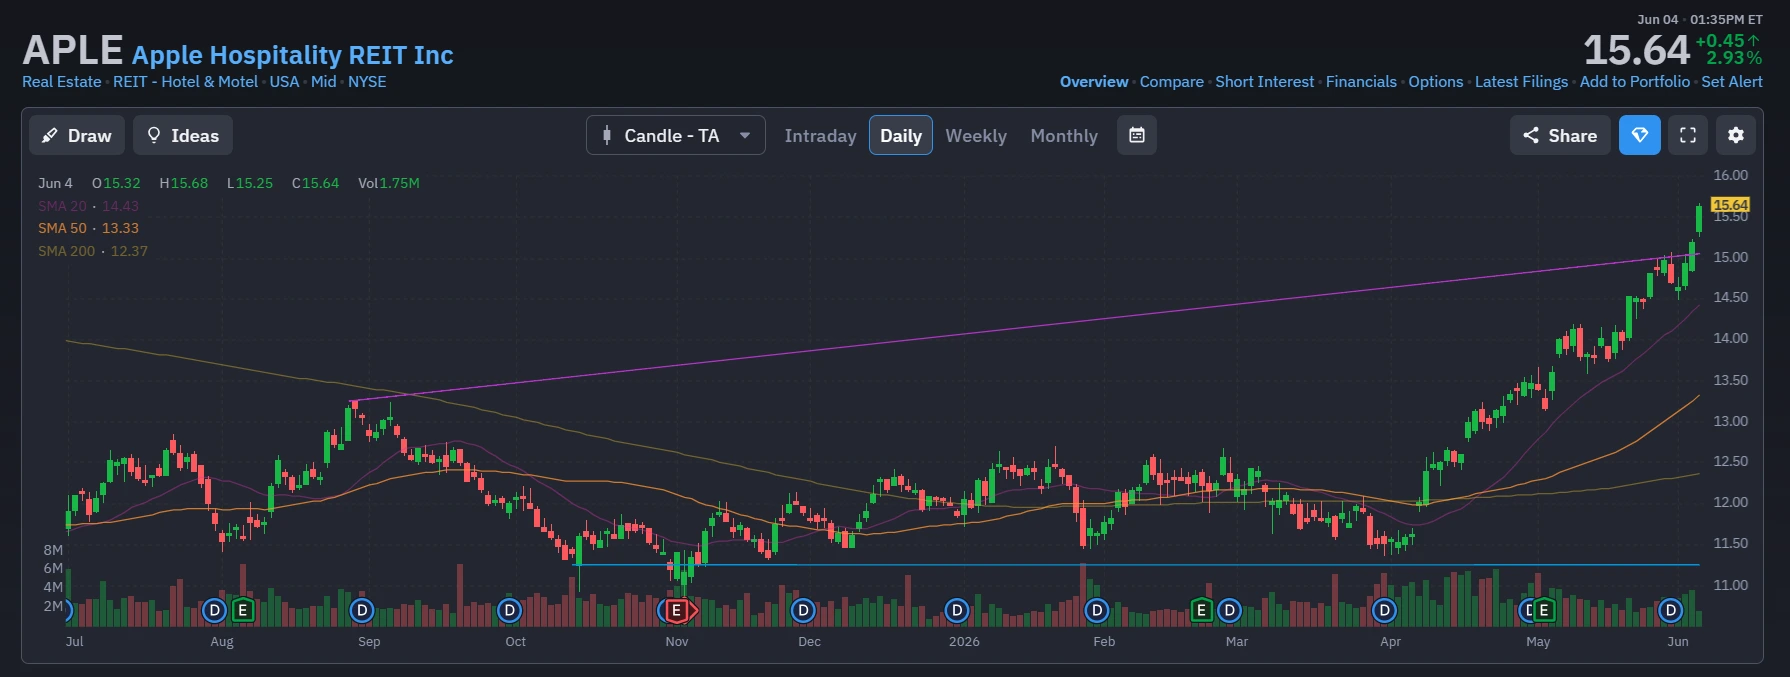Image resolution: width=1790 pixels, height=677 pixels.
Task: Click the dividend D marker near Apr
Action: [1384, 610]
